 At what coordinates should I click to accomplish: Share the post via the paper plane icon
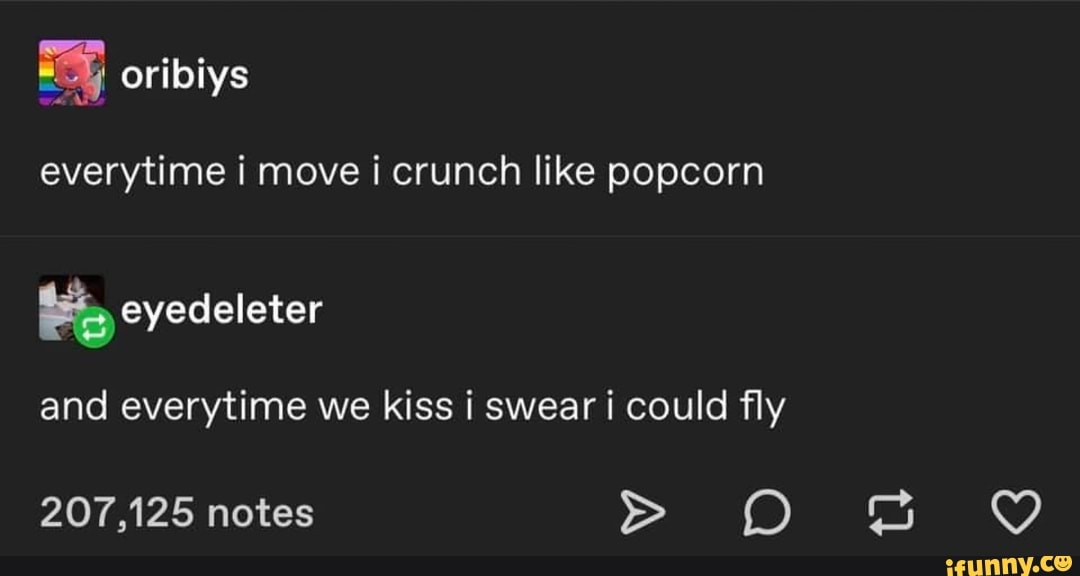click(643, 513)
